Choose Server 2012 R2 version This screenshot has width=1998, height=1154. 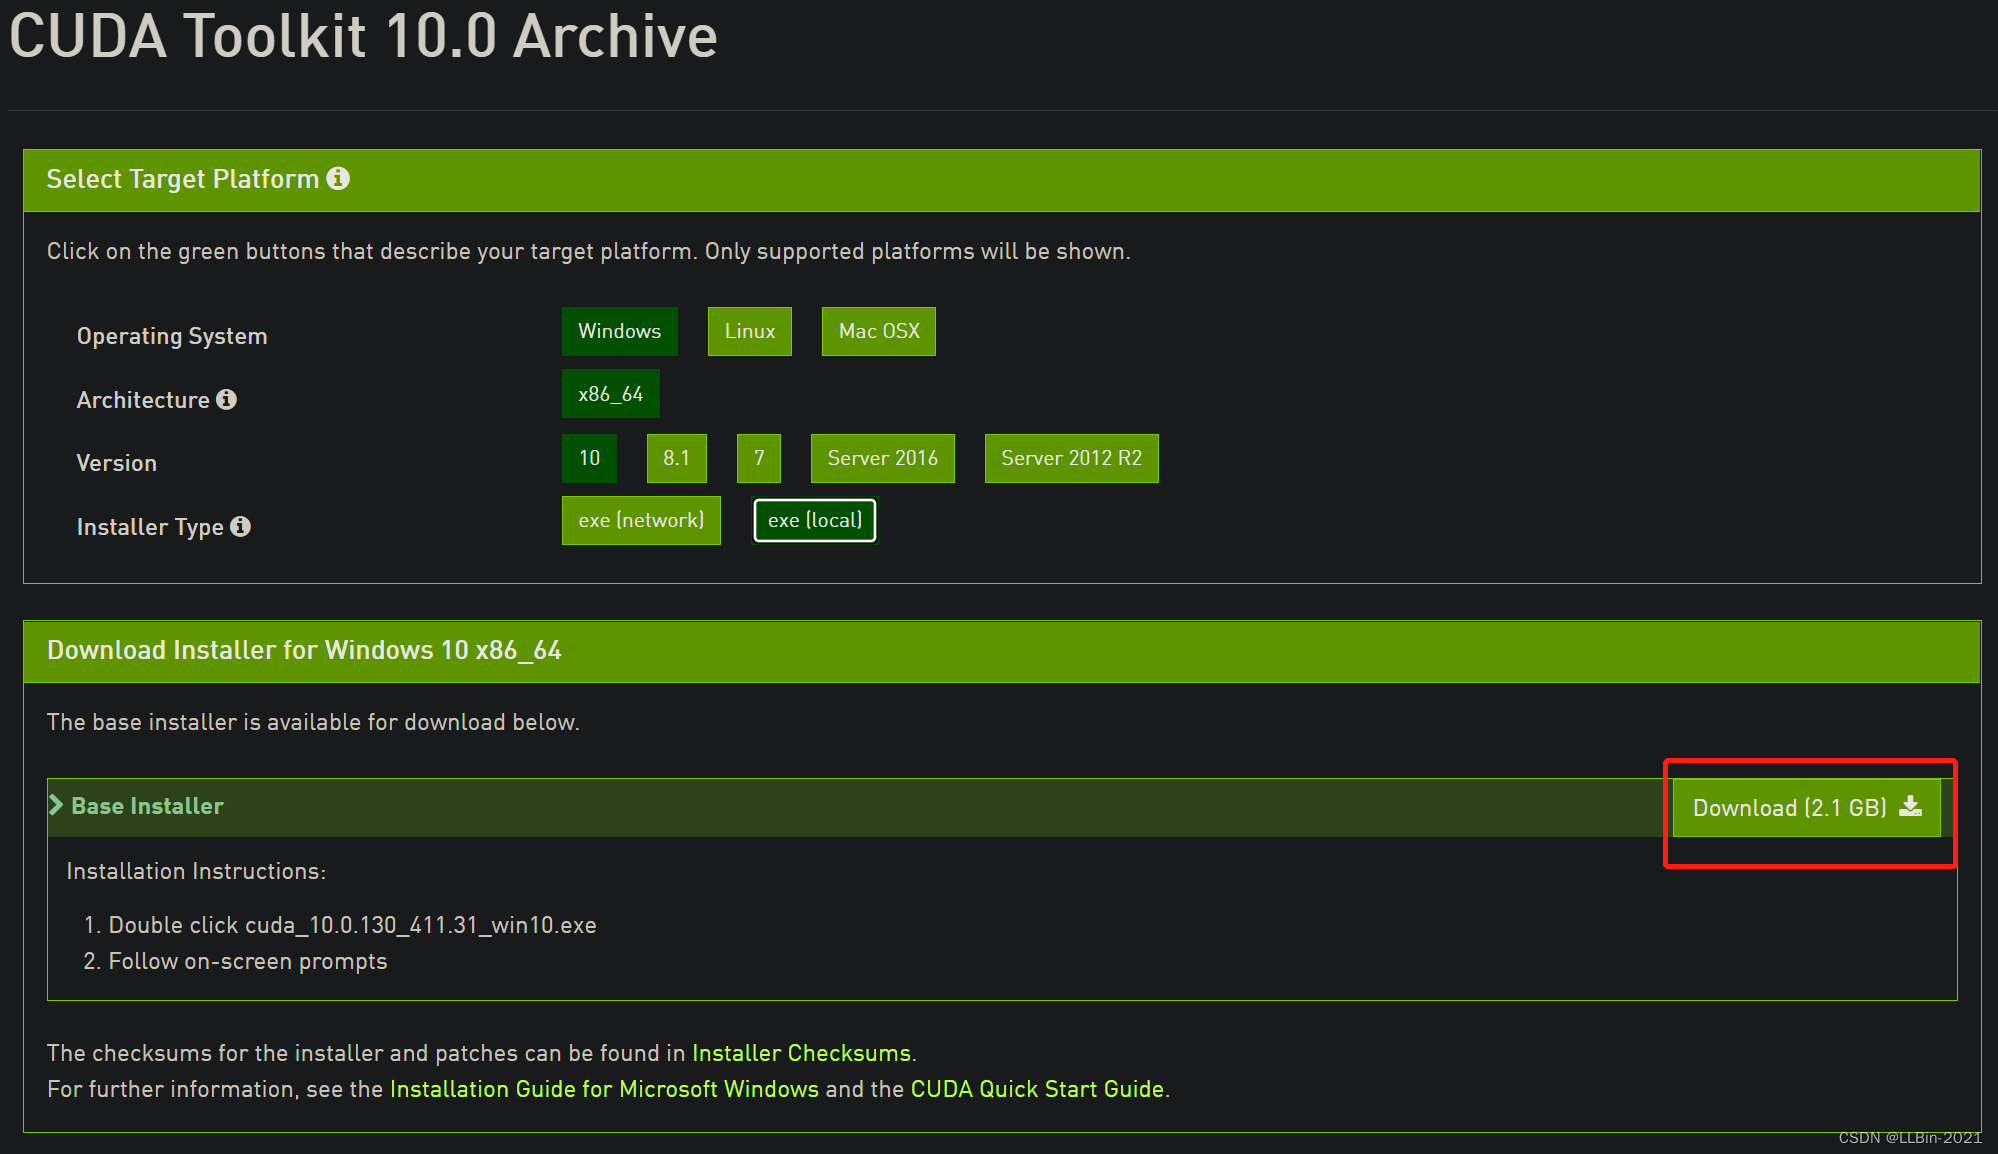point(1072,458)
